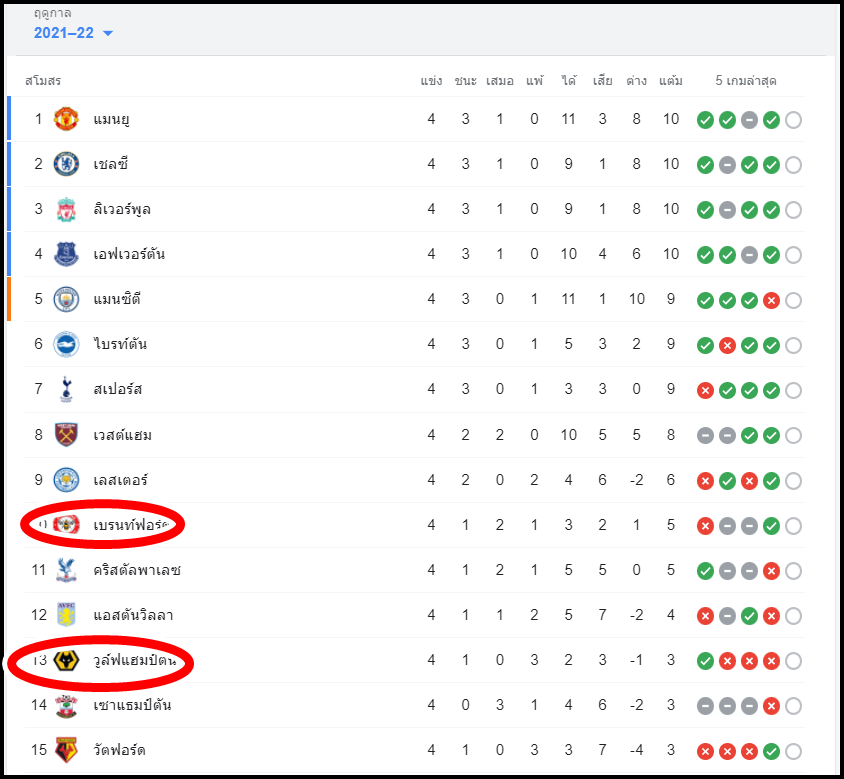Click Brighton's red loss result indicator
Image resolution: width=844 pixels, height=779 pixels.
[727, 346]
